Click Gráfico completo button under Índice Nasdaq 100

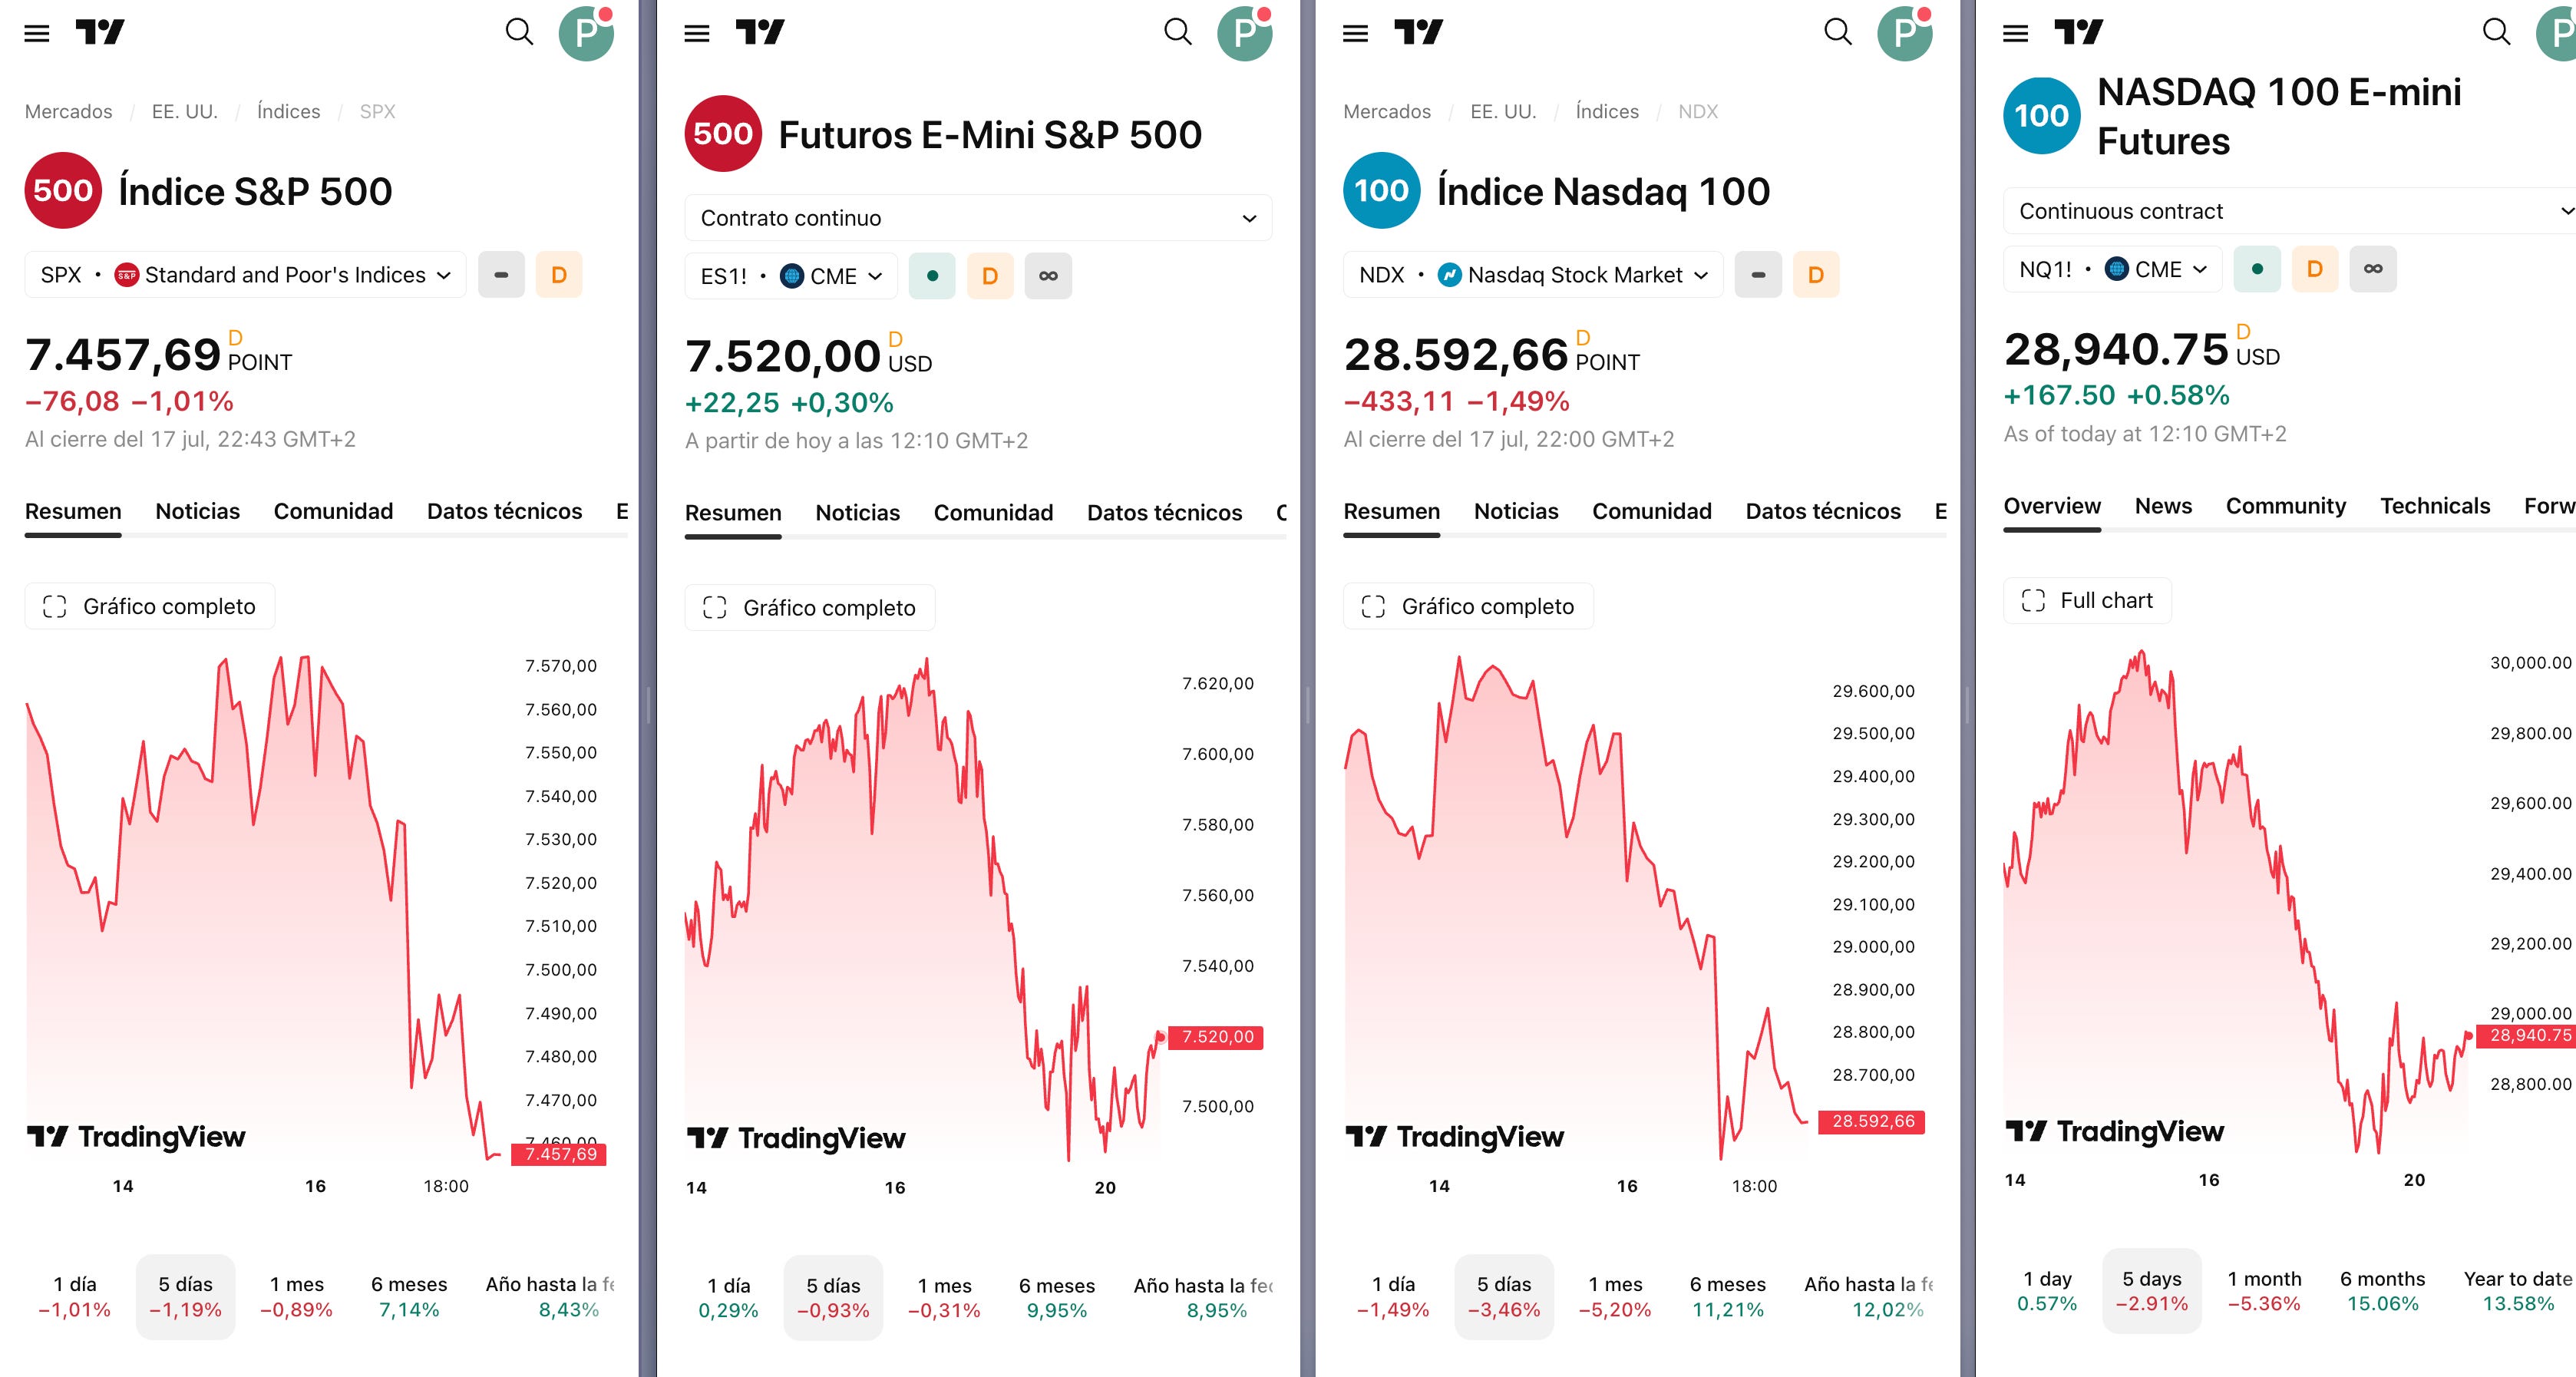coord(1468,606)
